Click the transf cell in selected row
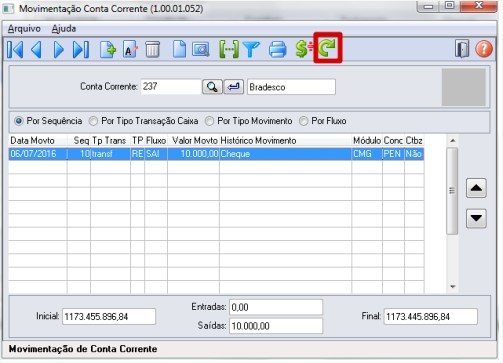503x363 pixels. pos(110,154)
